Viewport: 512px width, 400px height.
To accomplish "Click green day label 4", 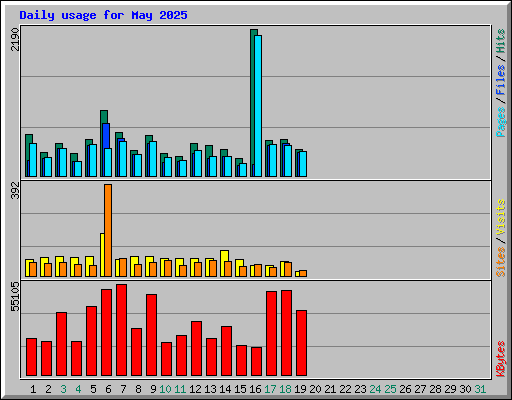I will click(x=78, y=389).
